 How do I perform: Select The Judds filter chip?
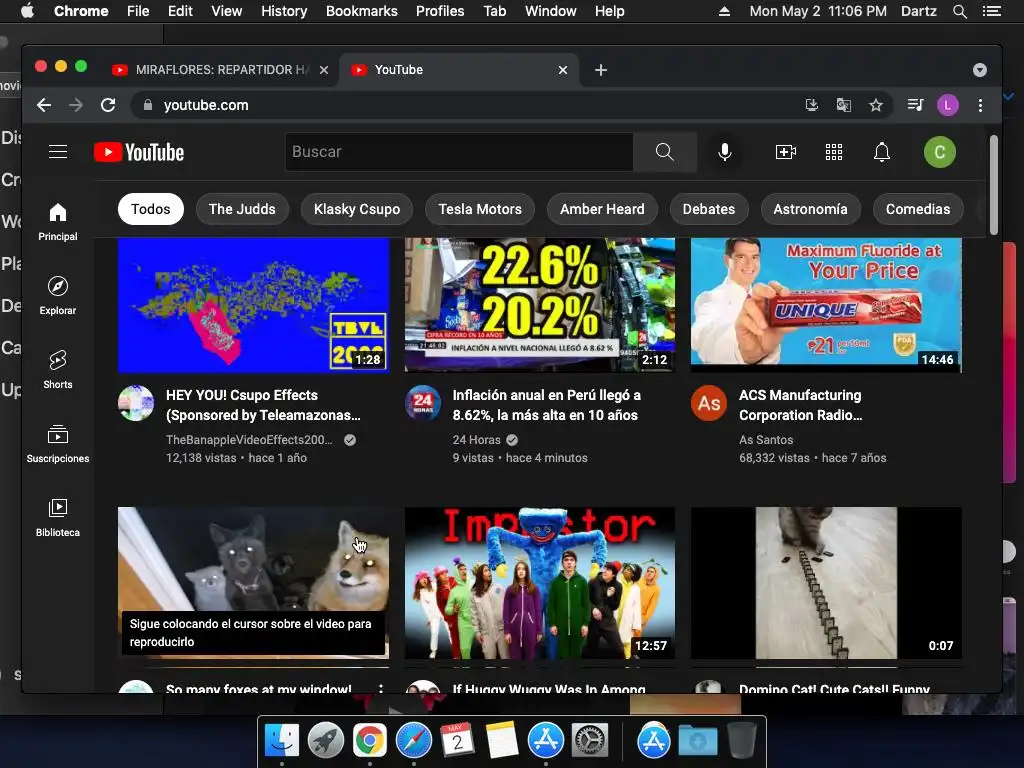242,209
